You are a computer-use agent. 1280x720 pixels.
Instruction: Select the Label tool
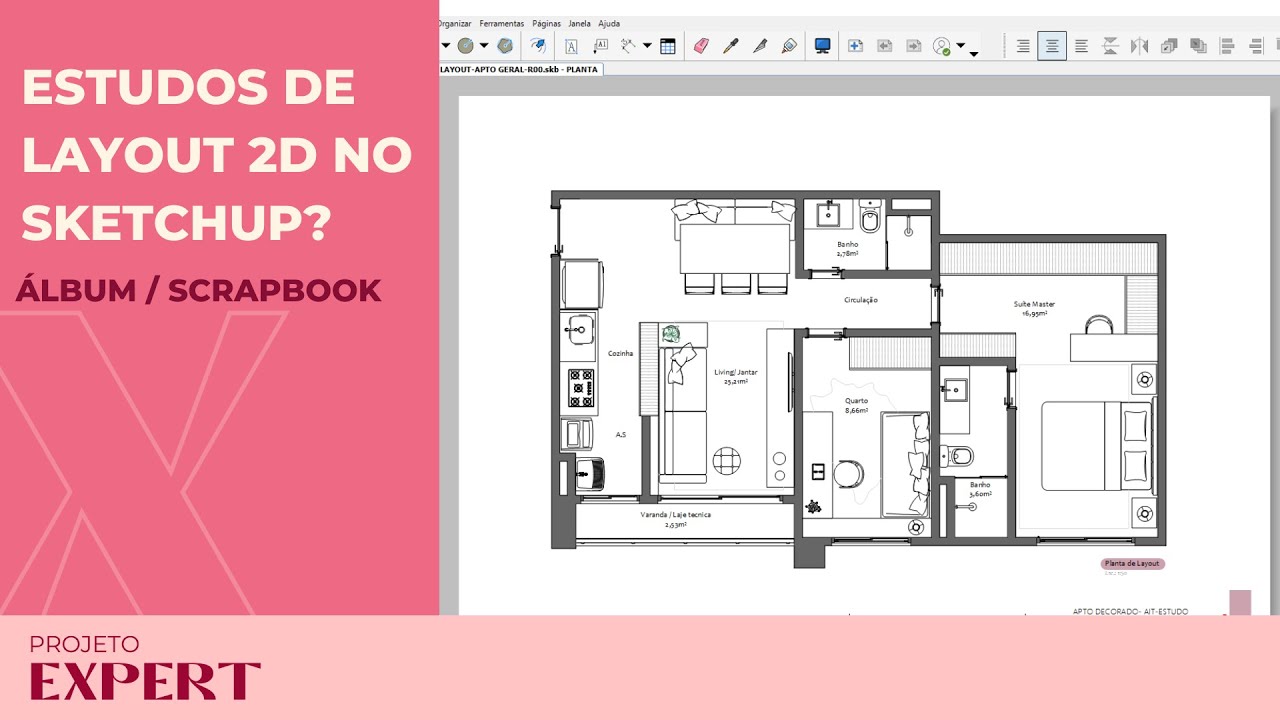click(x=601, y=46)
